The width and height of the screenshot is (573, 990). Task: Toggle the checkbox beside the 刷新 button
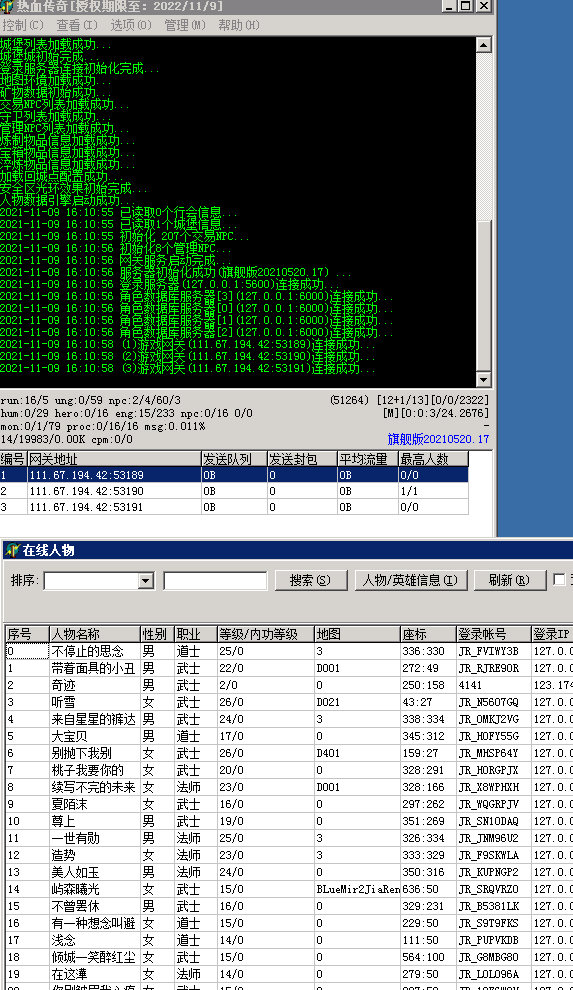[559, 580]
